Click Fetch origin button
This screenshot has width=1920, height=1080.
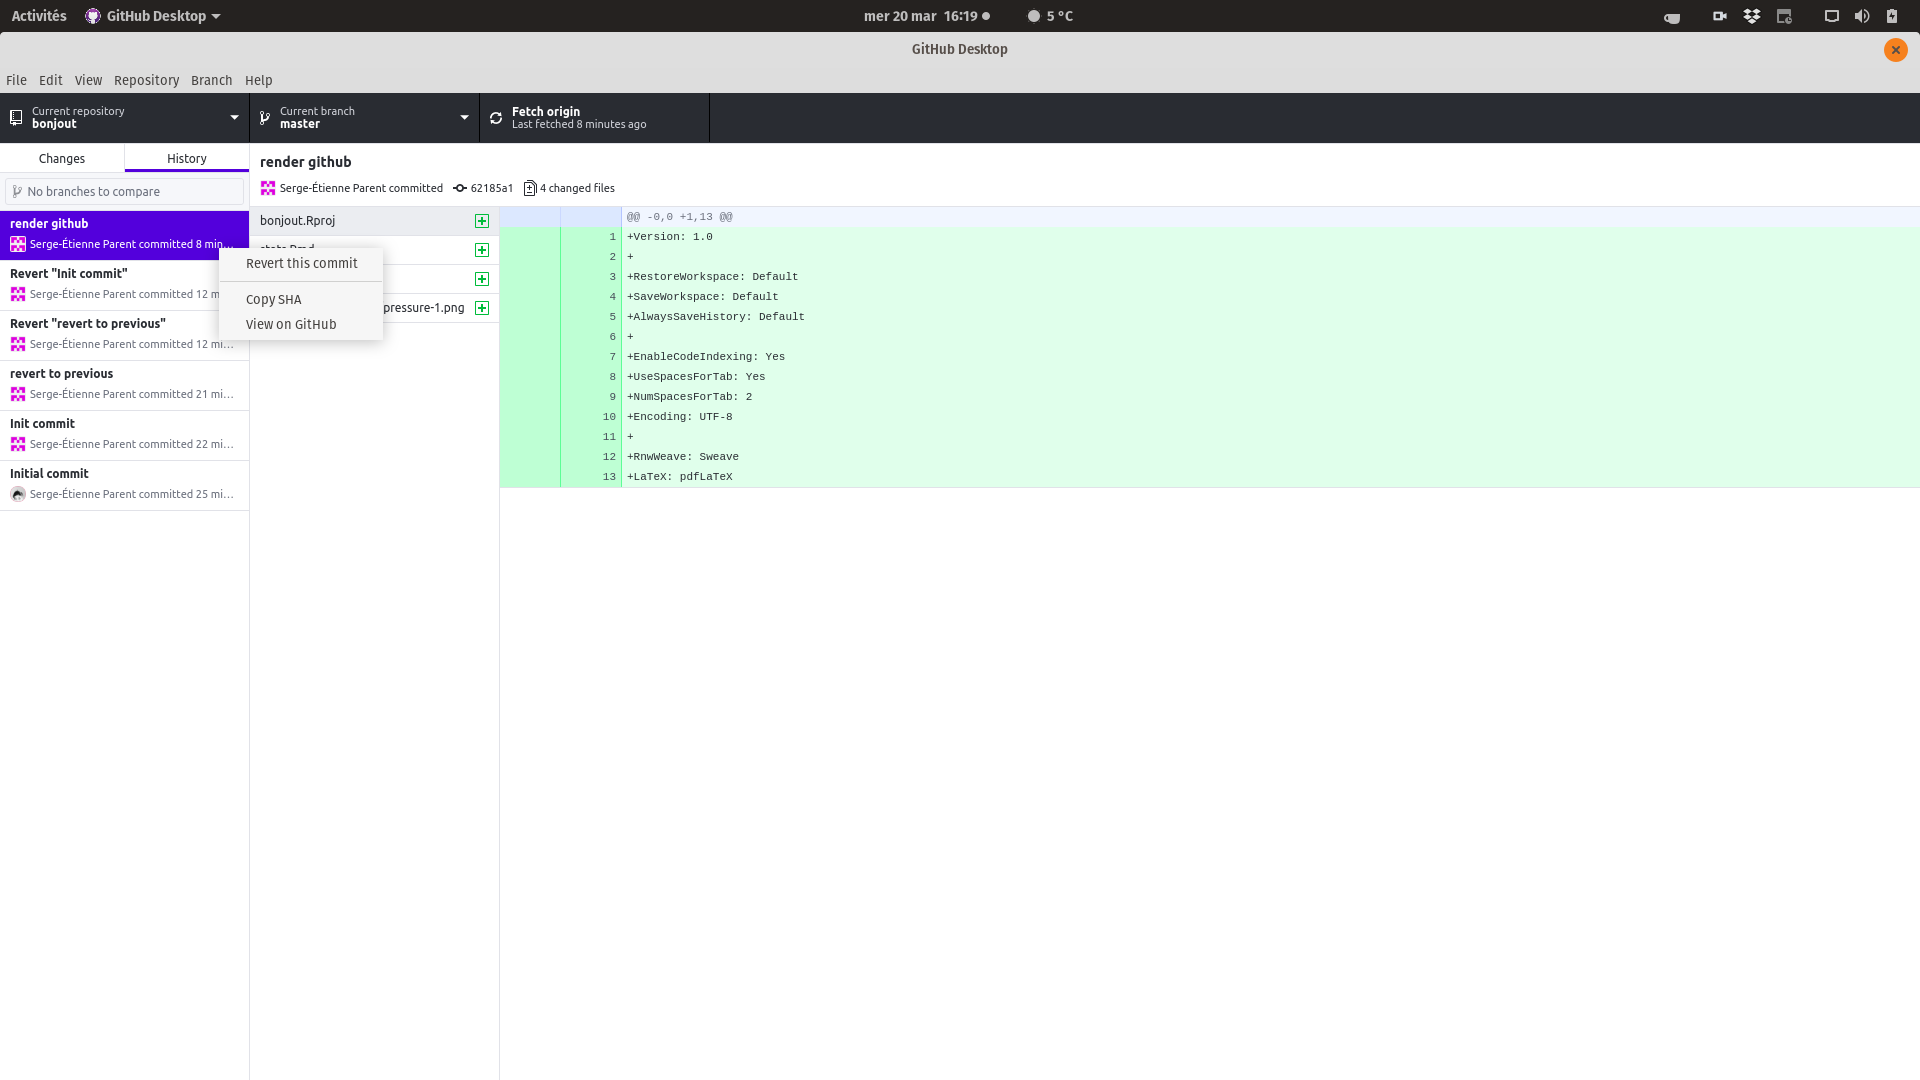tap(595, 118)
